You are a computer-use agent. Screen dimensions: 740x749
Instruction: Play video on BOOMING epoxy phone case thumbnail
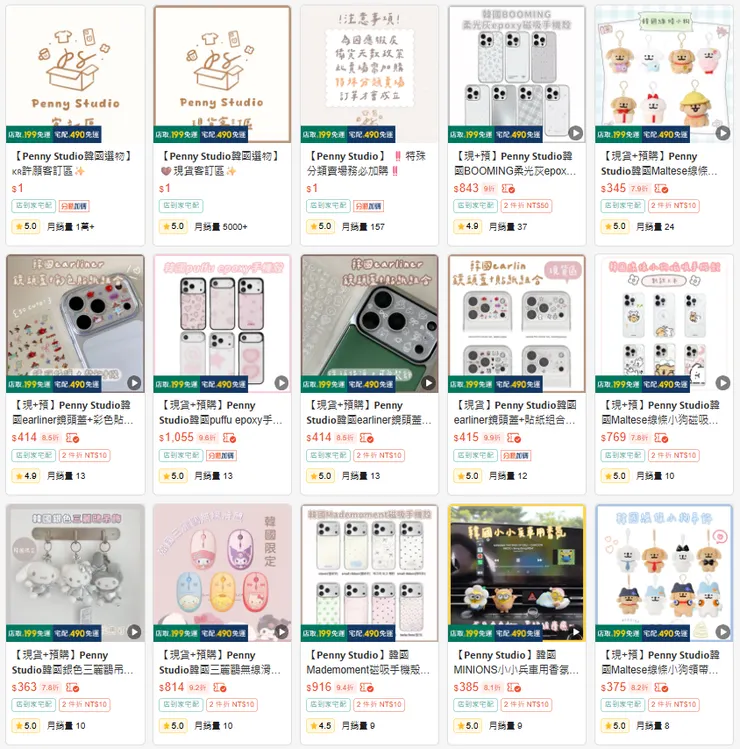point(575,133)
